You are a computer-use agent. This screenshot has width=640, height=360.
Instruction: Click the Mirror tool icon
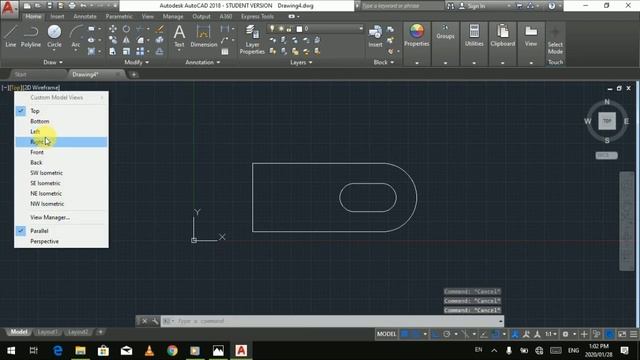pos(127,40)
